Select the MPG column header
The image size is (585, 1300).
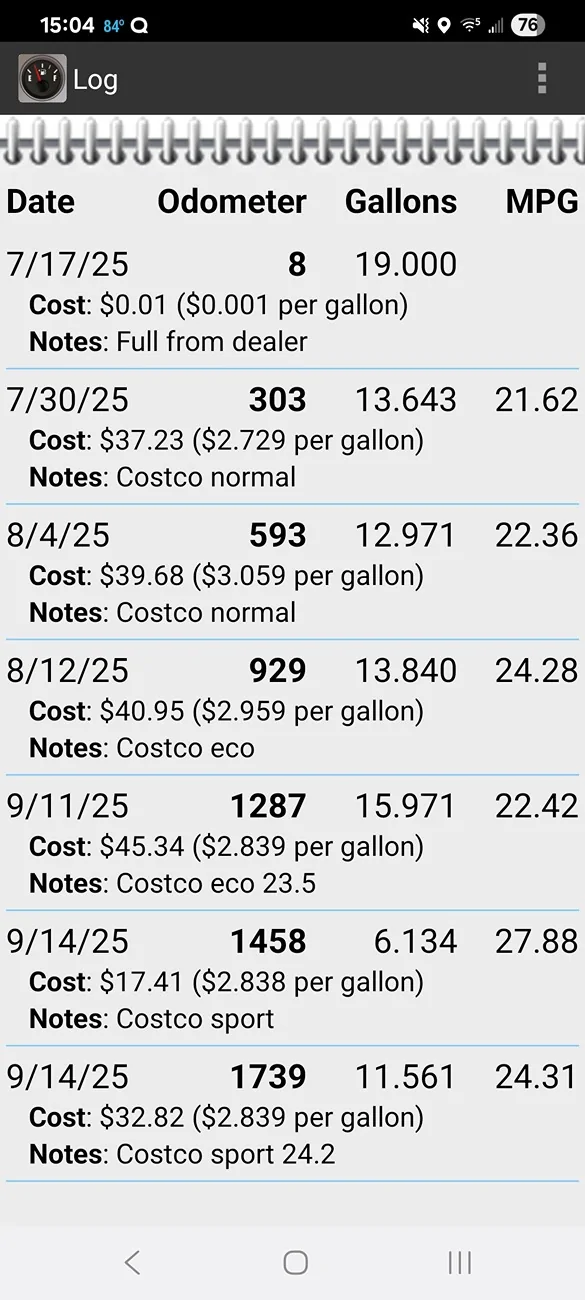click(x=540, y=202)
